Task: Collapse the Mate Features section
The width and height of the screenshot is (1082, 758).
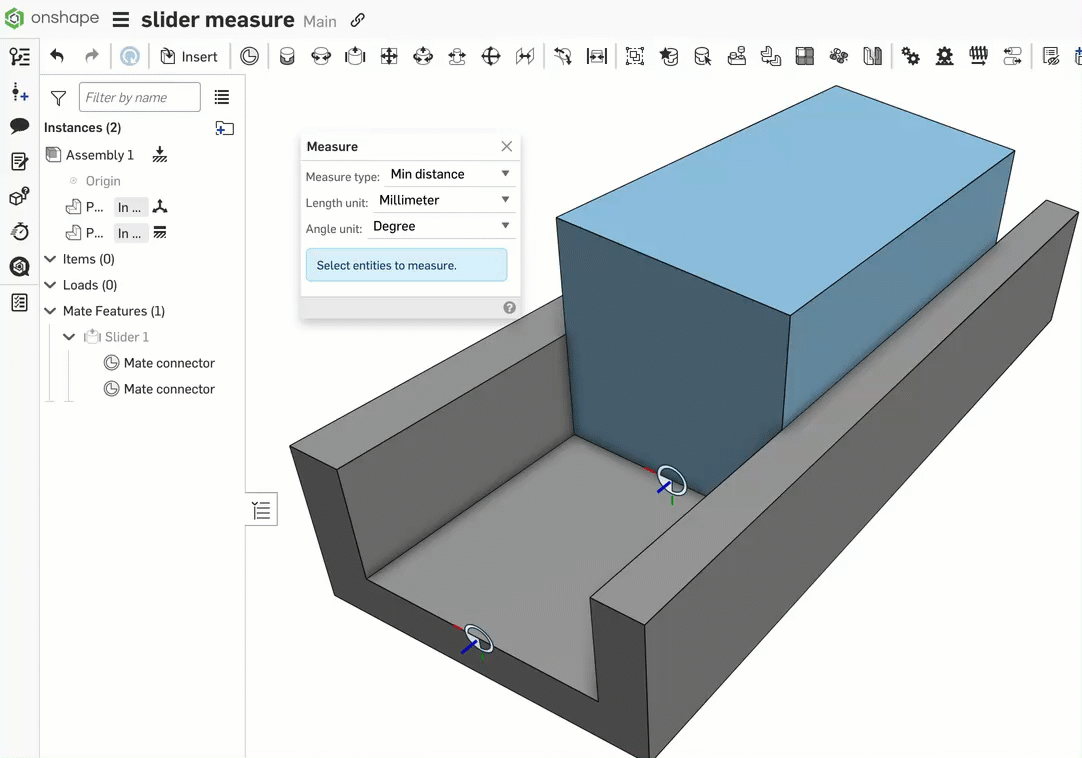Action: [50, 311]
